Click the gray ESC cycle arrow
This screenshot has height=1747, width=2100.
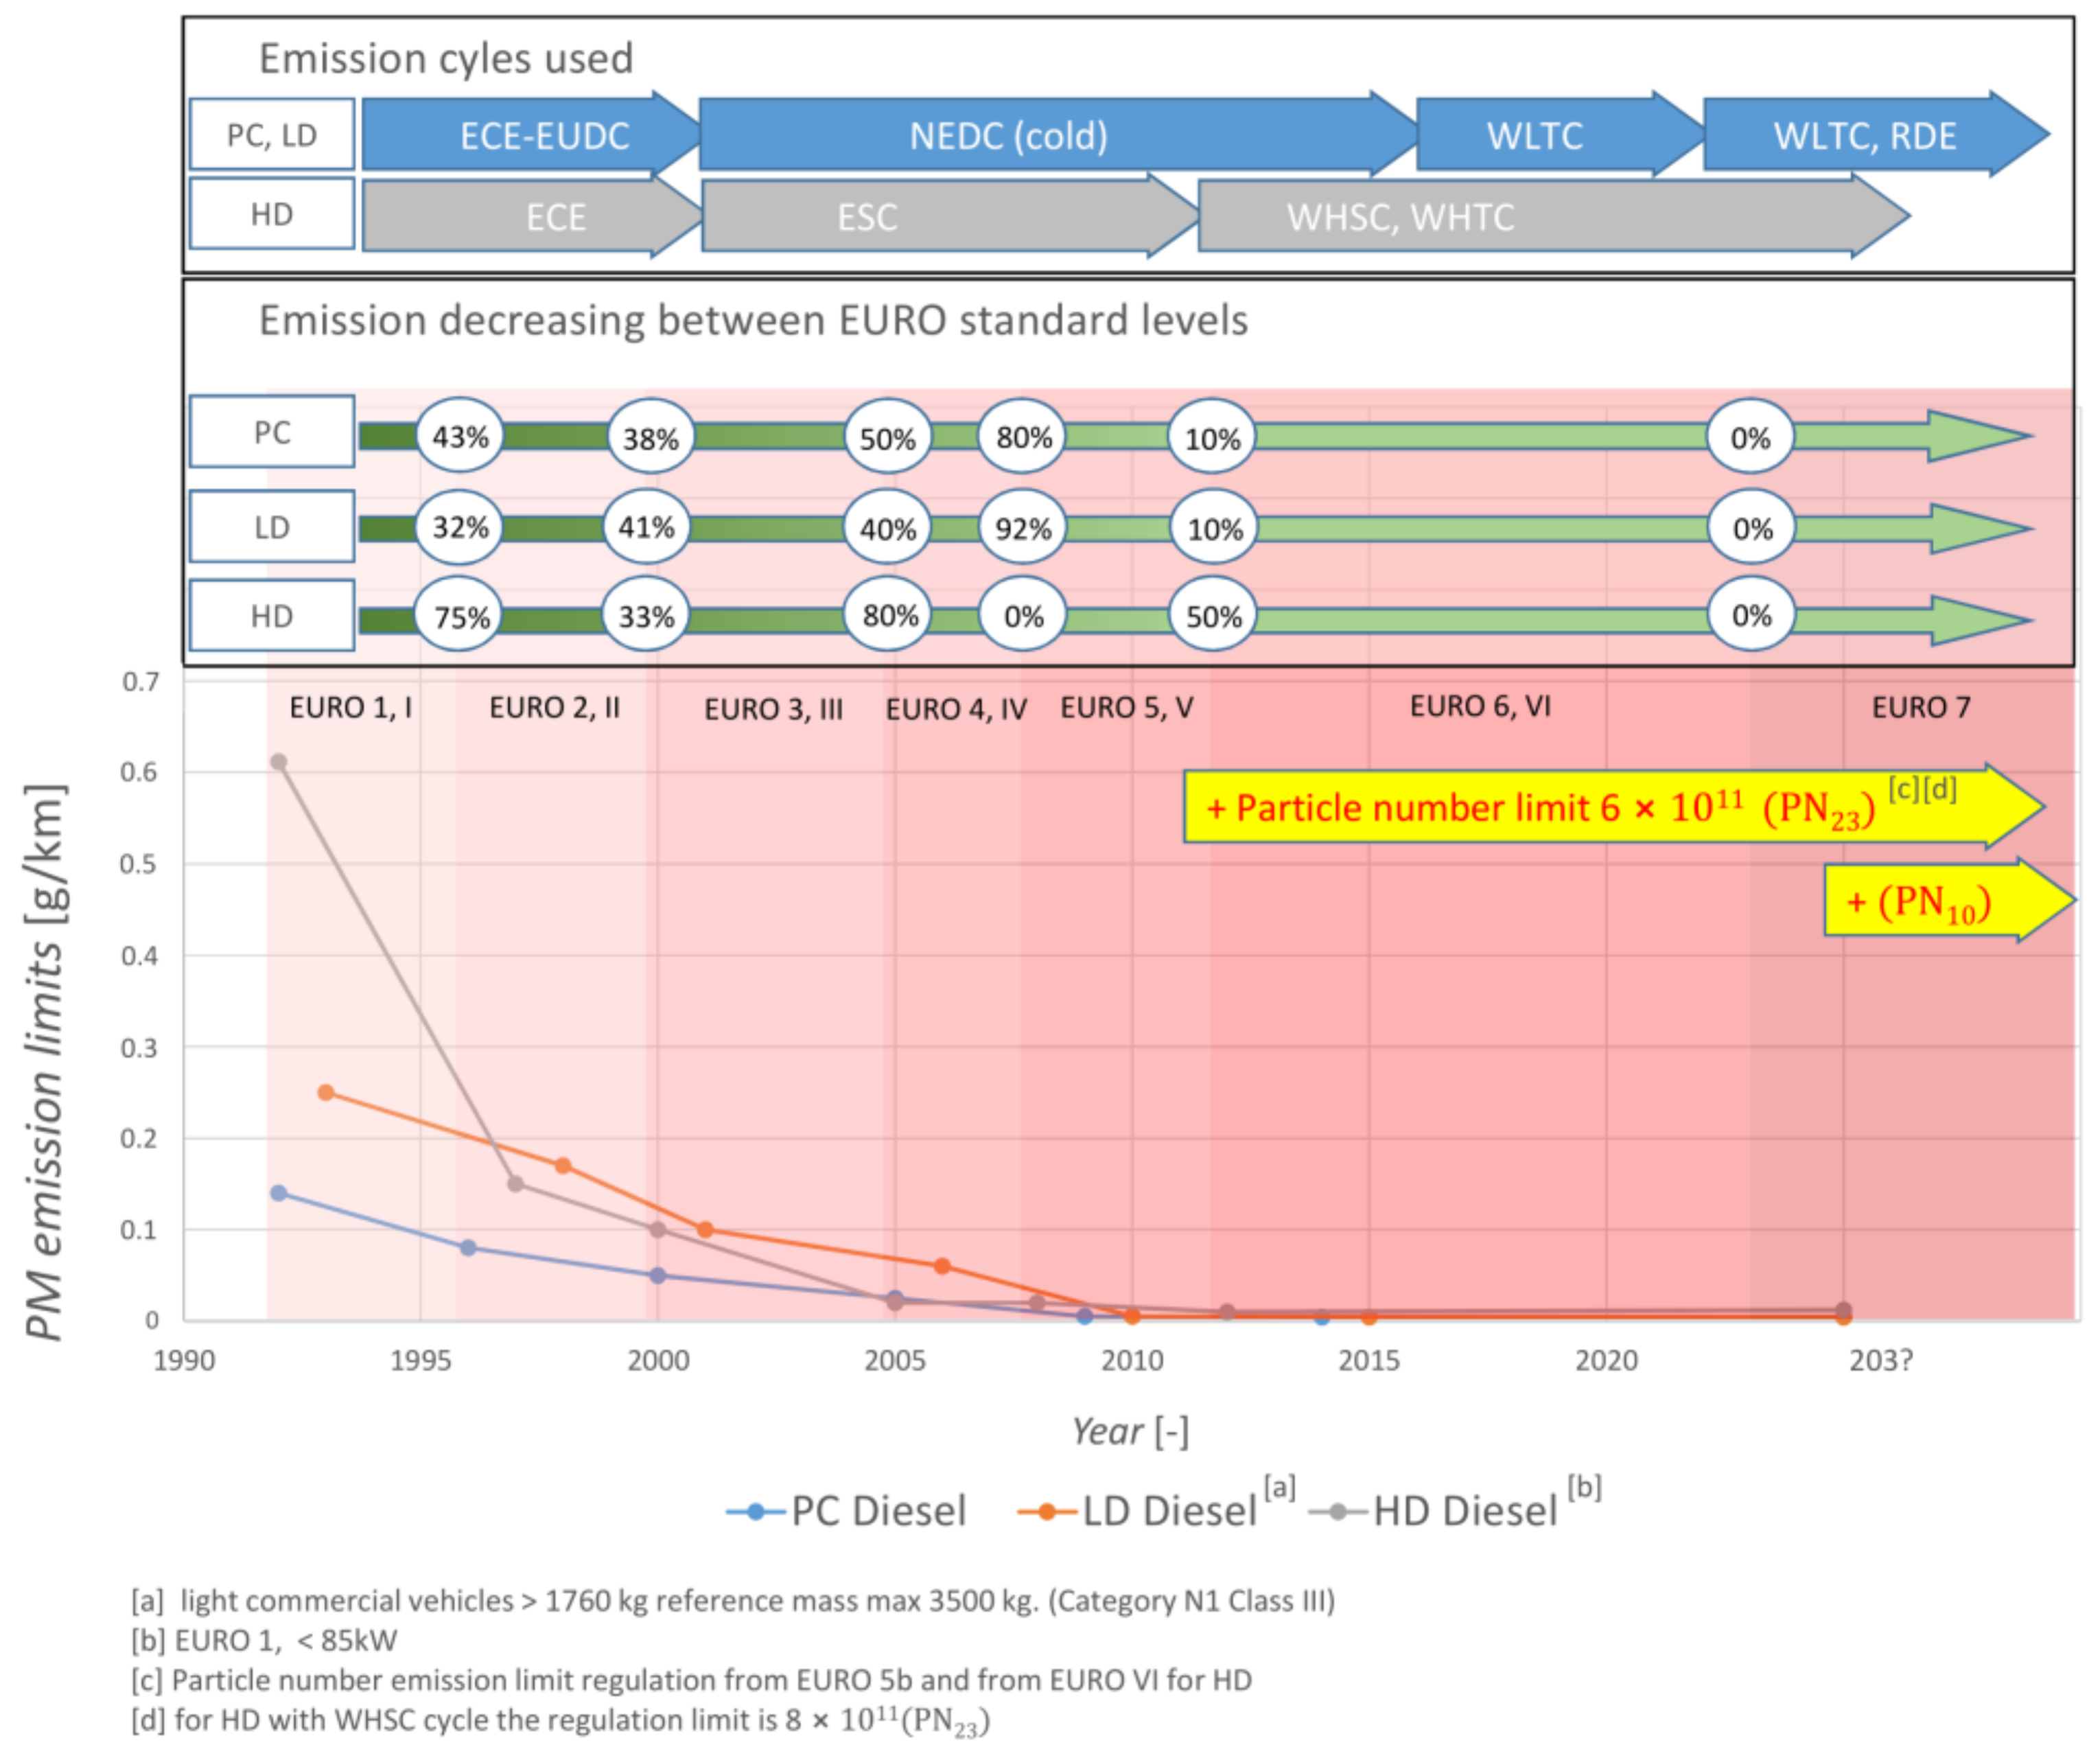point(867,216)
